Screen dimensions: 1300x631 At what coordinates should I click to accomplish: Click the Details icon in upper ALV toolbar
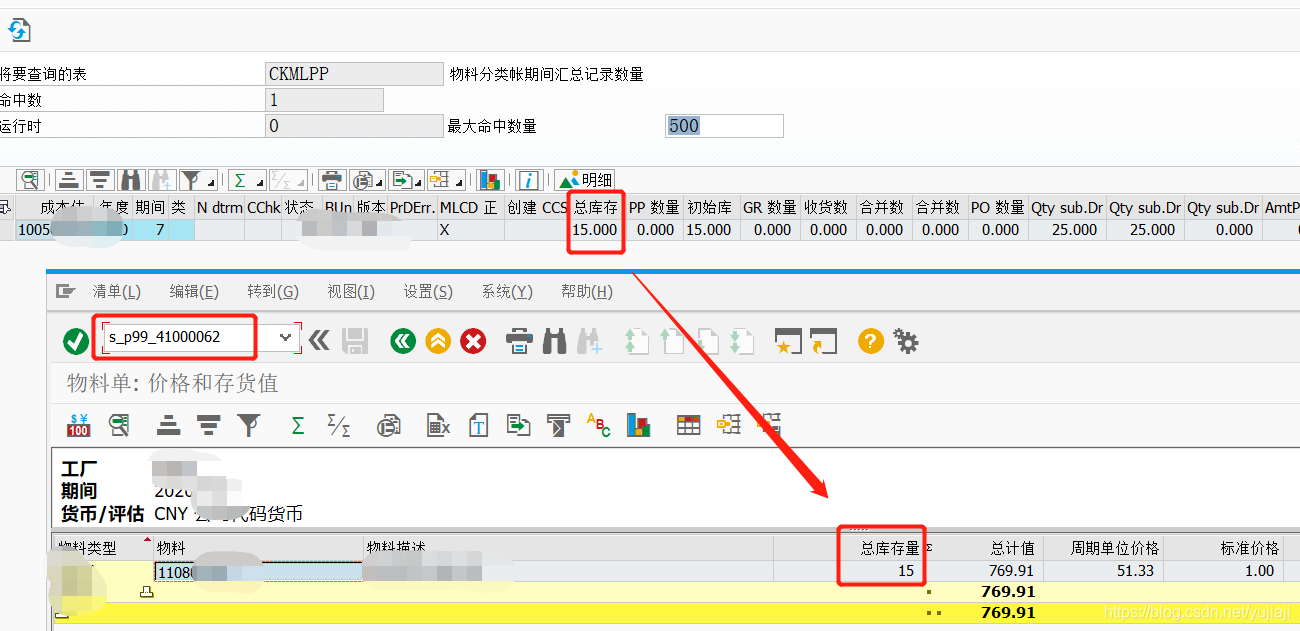point(31,180)
